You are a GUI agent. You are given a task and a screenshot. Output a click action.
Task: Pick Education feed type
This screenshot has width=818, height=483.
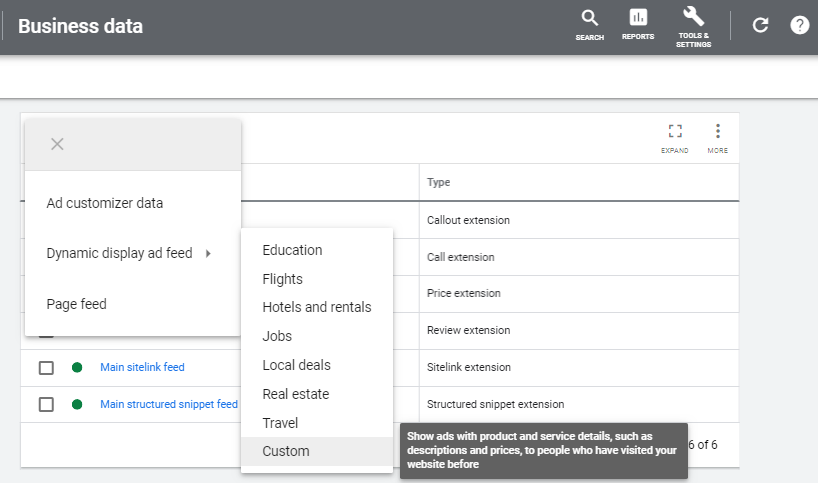coord(292,250)
